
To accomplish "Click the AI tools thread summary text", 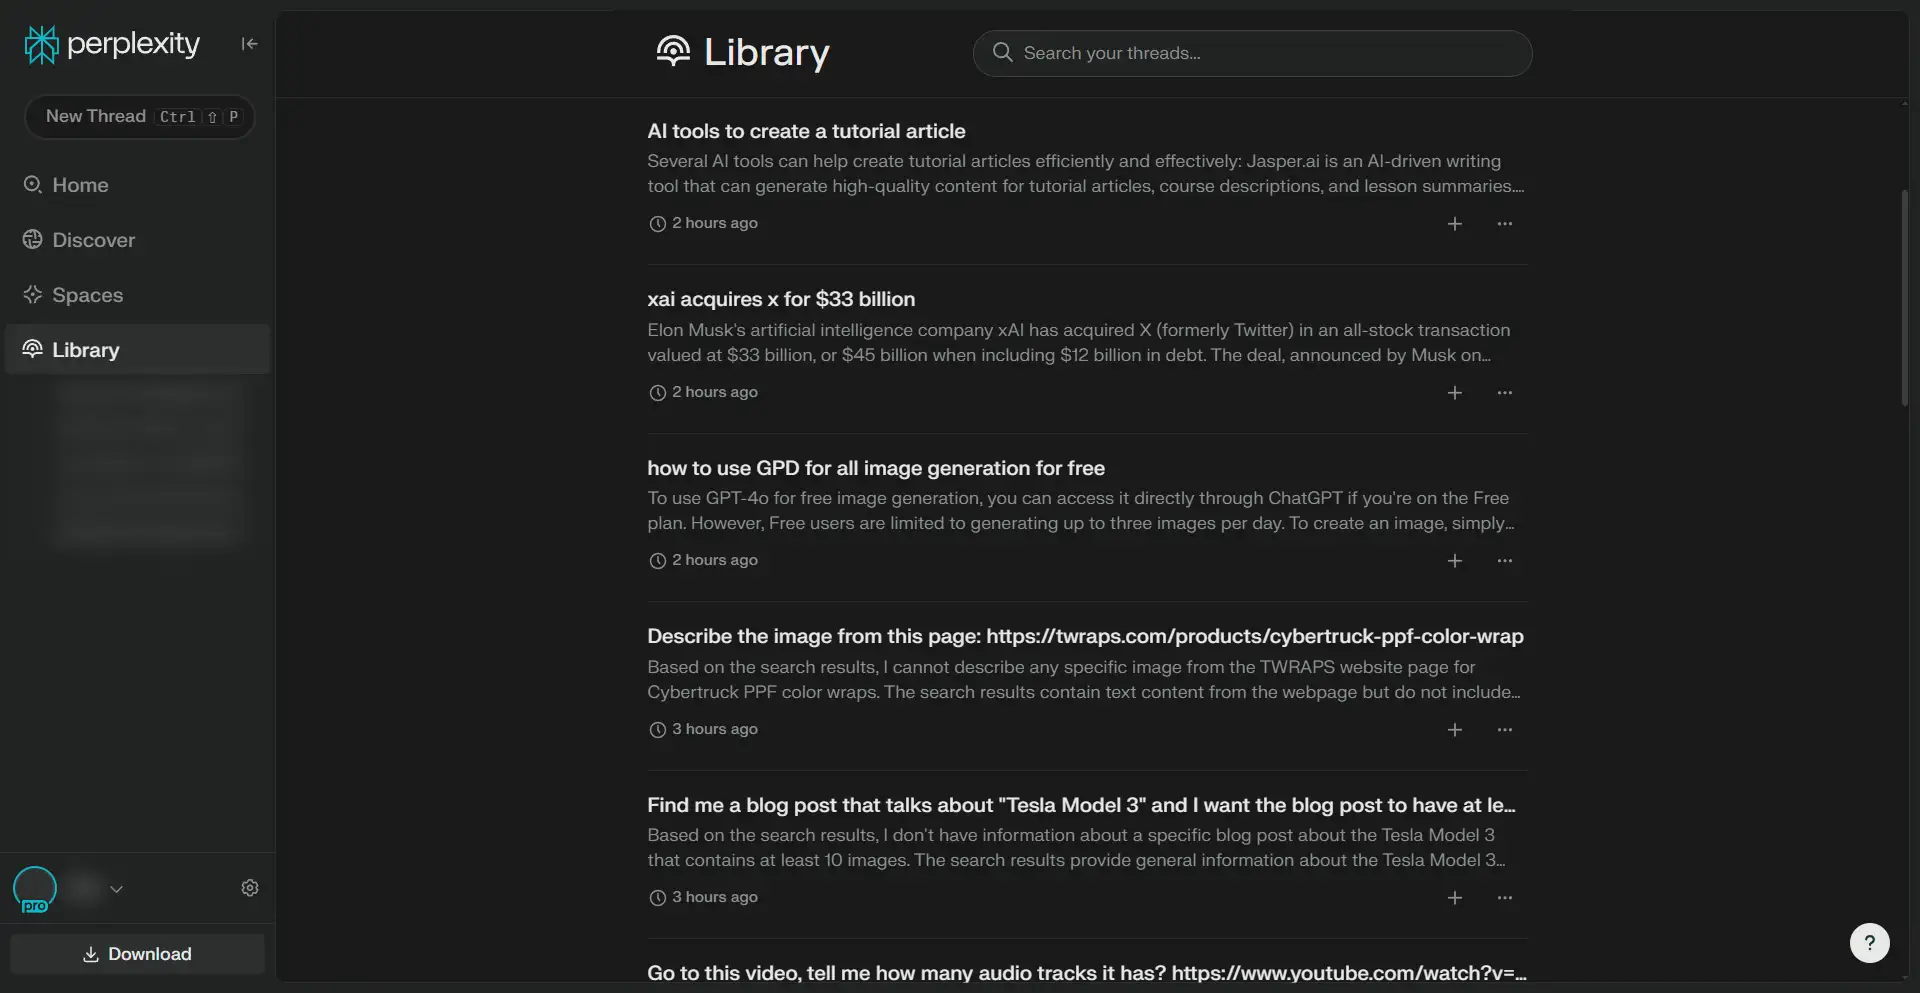I will [x=1085, y=174].
